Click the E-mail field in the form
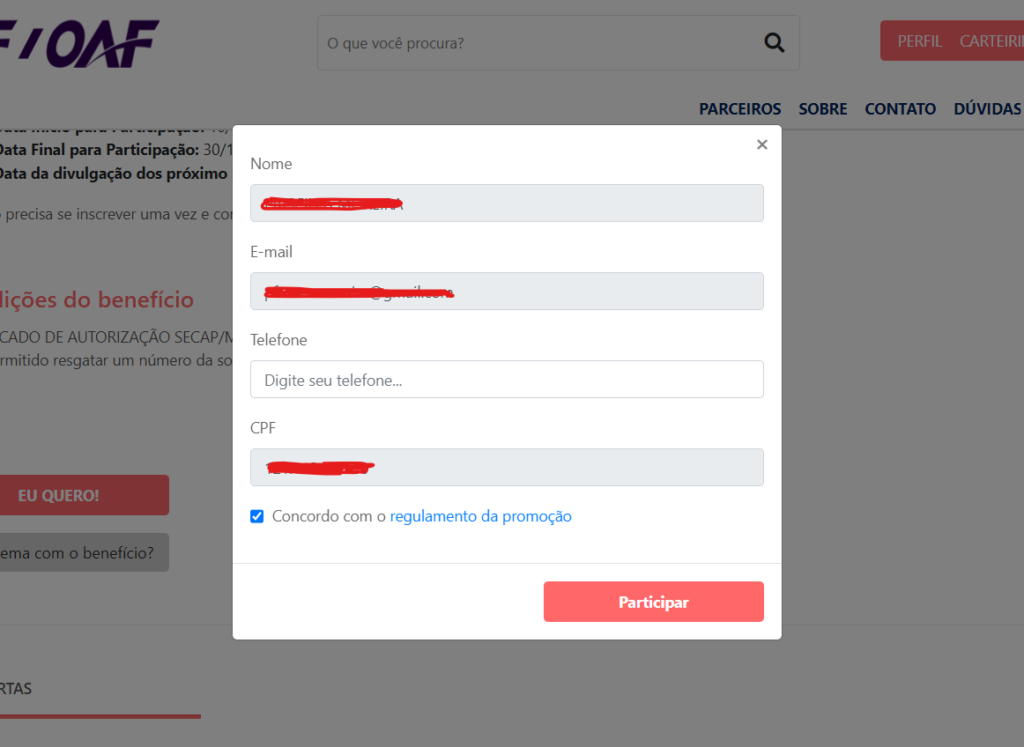The height and width of the screenshot is (747, 1024). (506, 291)
